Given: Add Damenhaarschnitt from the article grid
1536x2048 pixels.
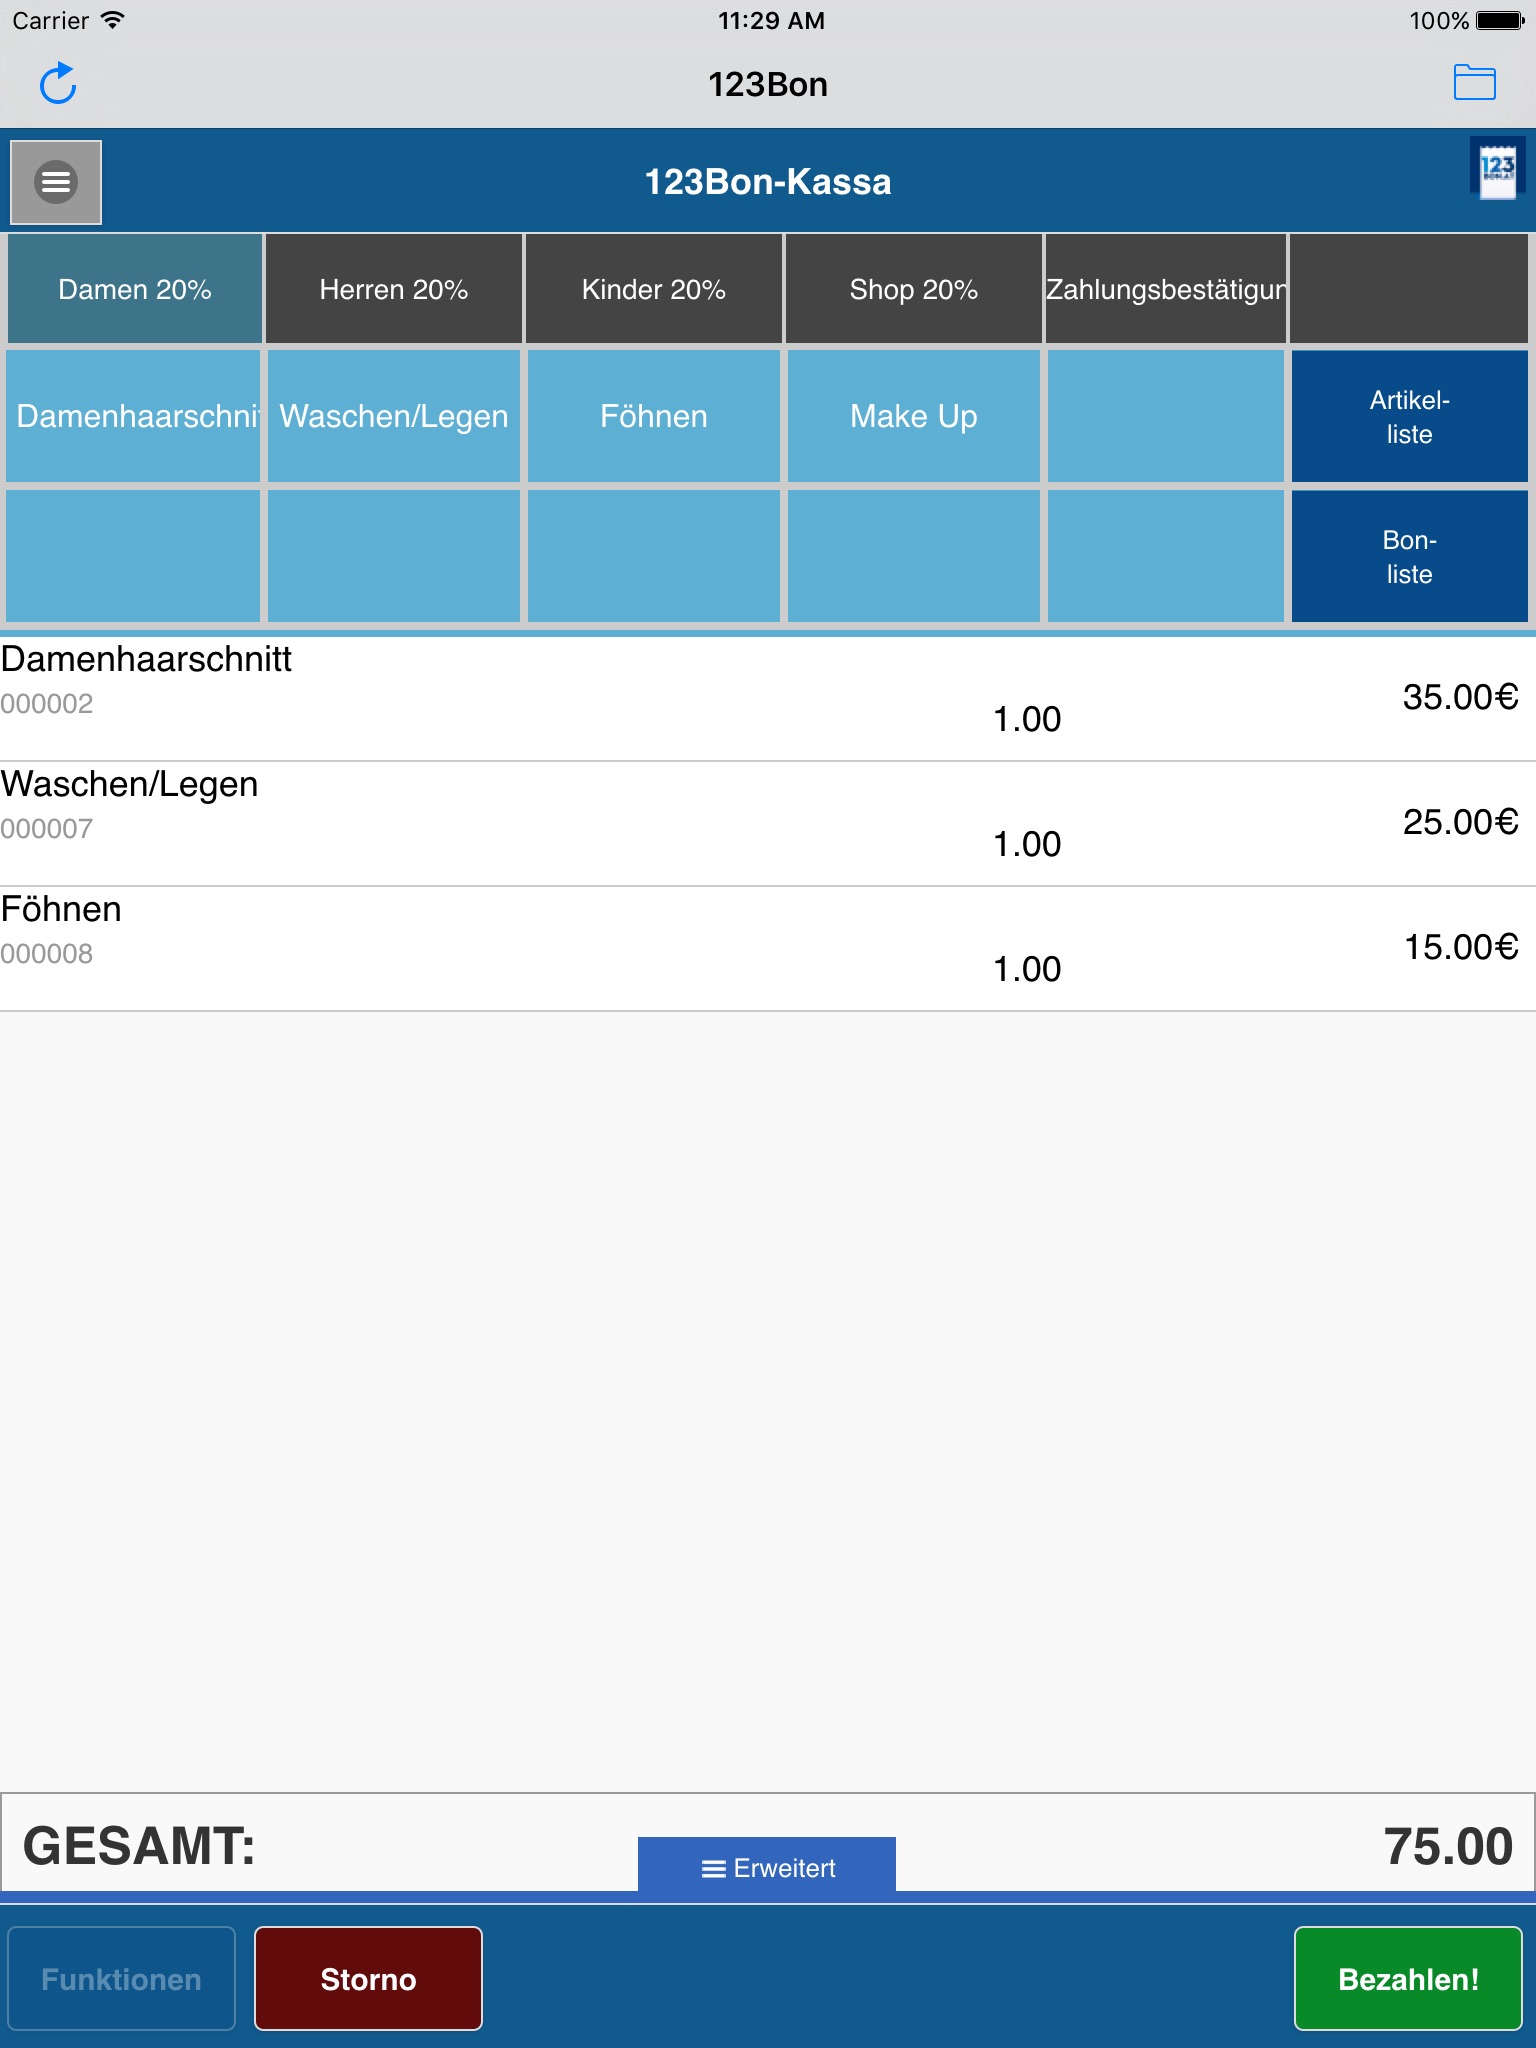Looking at the screenshot, I should click(134, 416).
